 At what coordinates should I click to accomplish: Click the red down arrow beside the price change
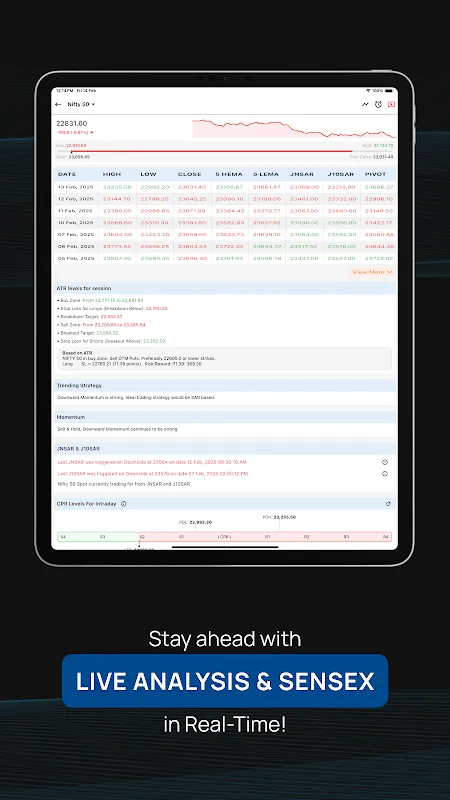tap(91, 133)
